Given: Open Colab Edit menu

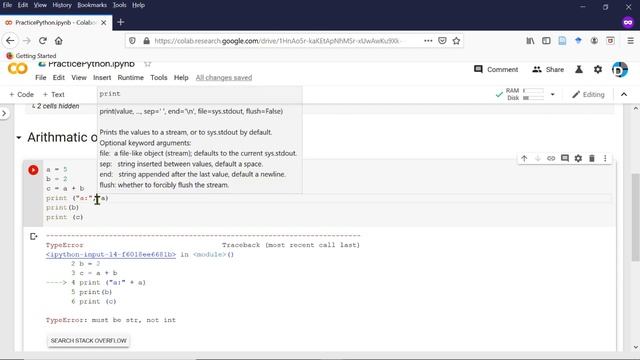Looking at the screenshot, I should 58,78.
